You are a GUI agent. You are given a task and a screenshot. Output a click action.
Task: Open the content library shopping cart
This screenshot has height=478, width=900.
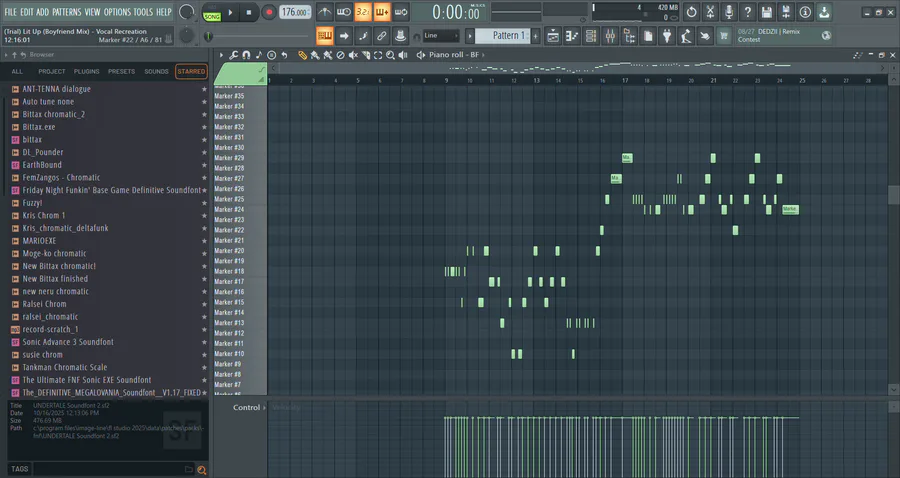click(724, 36)
